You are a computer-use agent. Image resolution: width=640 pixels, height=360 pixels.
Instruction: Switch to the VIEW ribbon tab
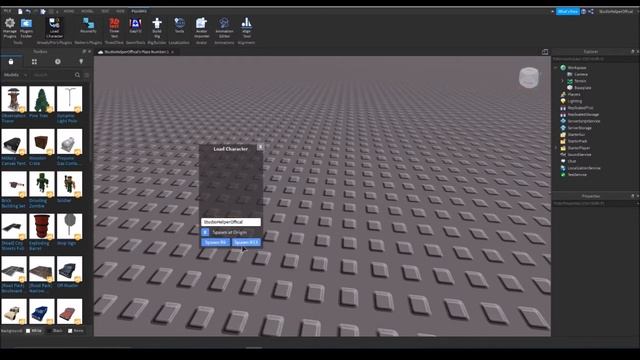[x=120, y=11]
